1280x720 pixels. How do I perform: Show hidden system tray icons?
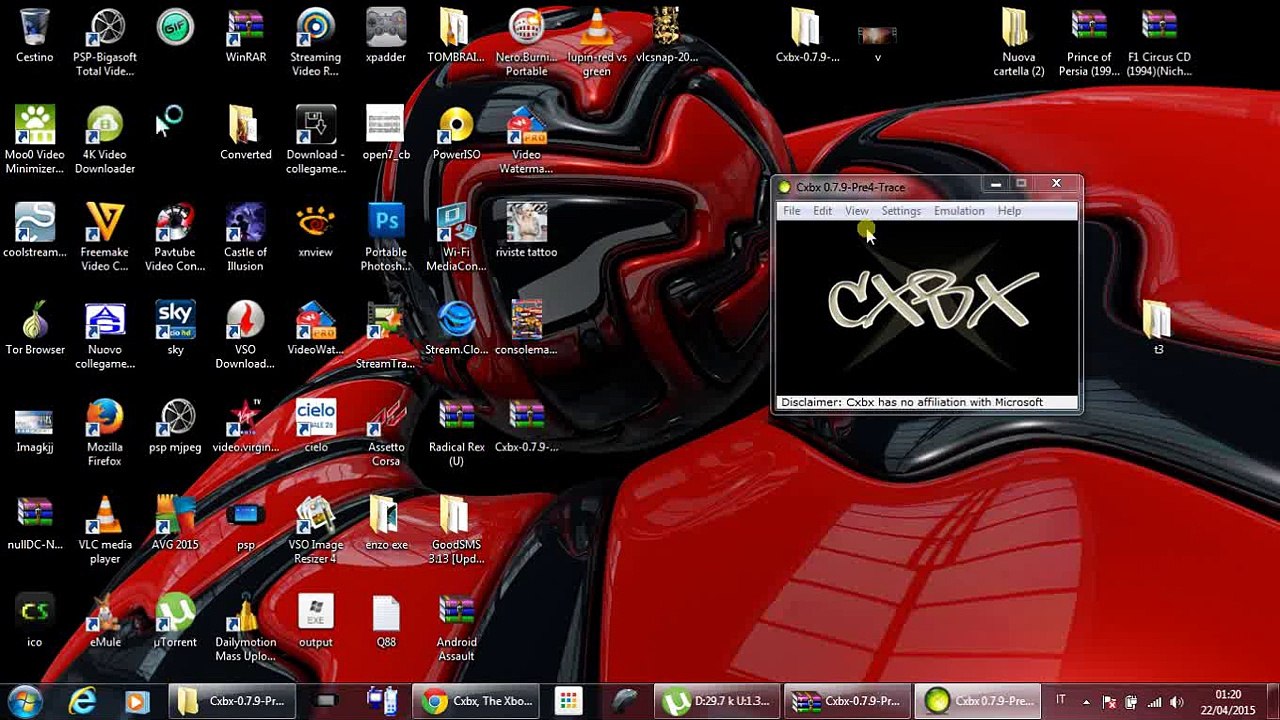[x=1087, y=701]
